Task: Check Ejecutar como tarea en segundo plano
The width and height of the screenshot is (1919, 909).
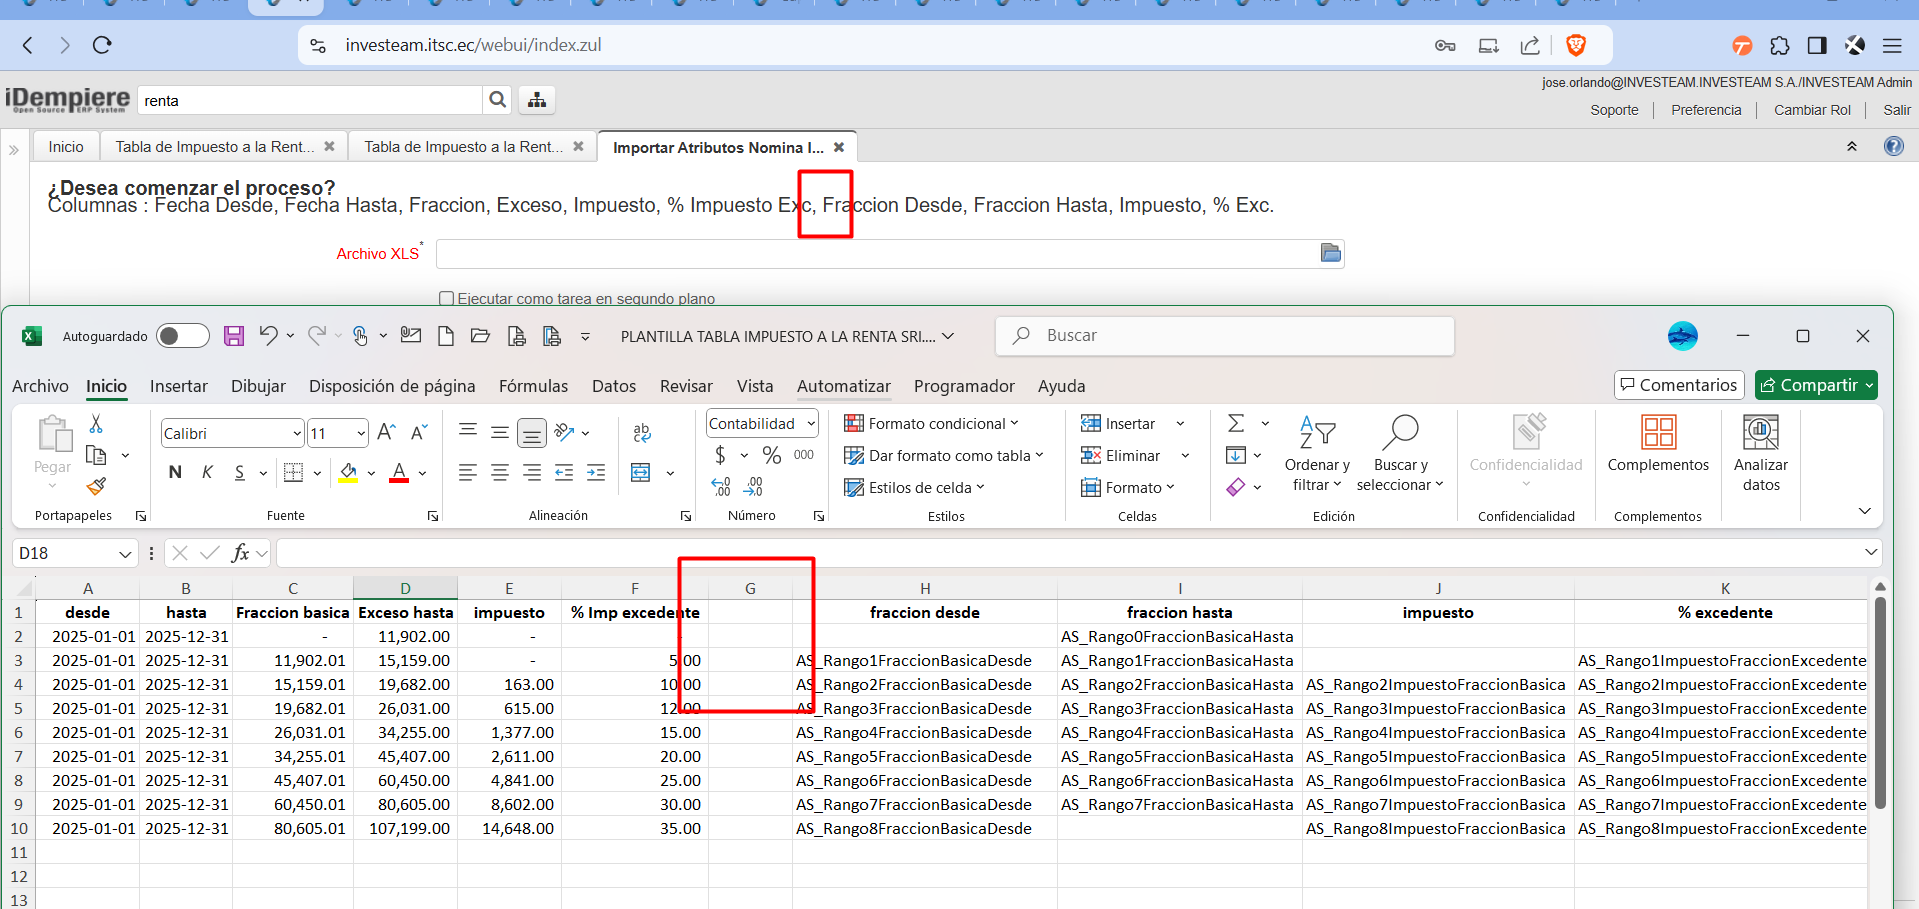Action: (x=447, y=298)
